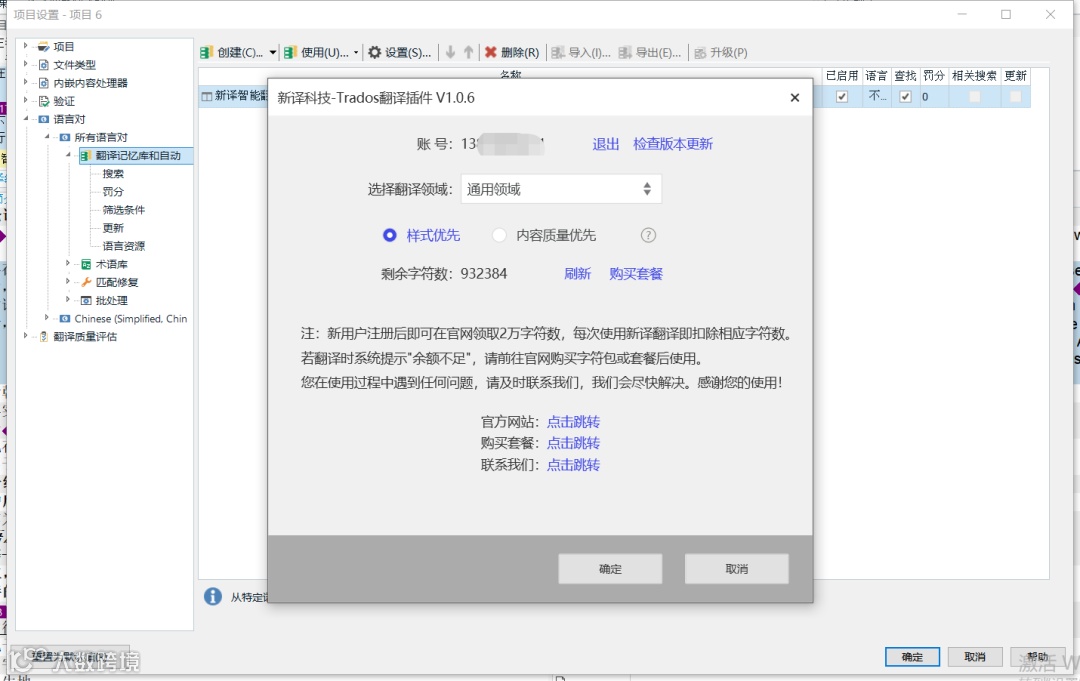Viewport: 1080px width, 681px height.
Task: Select 翻译质量评估 tree node
Action: pyautogui.click(x=85, y=337)
